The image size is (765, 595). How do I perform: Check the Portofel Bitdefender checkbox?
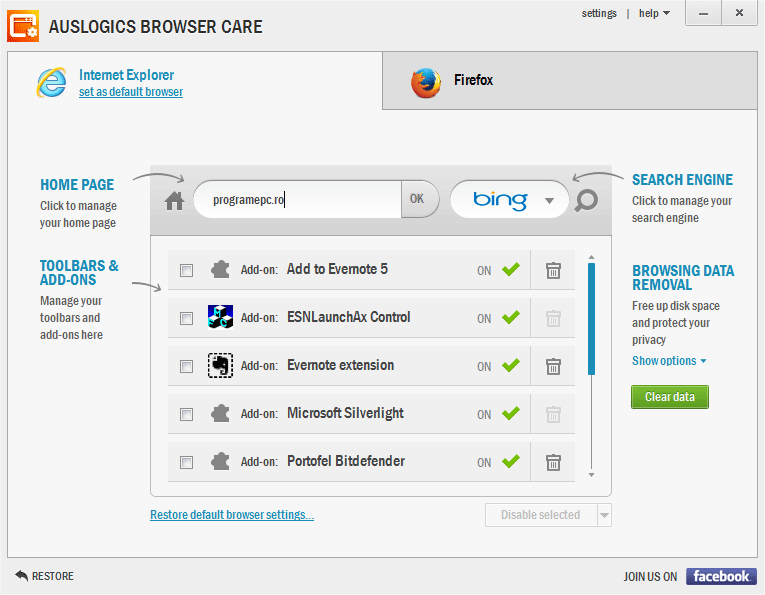click(186, 462)
